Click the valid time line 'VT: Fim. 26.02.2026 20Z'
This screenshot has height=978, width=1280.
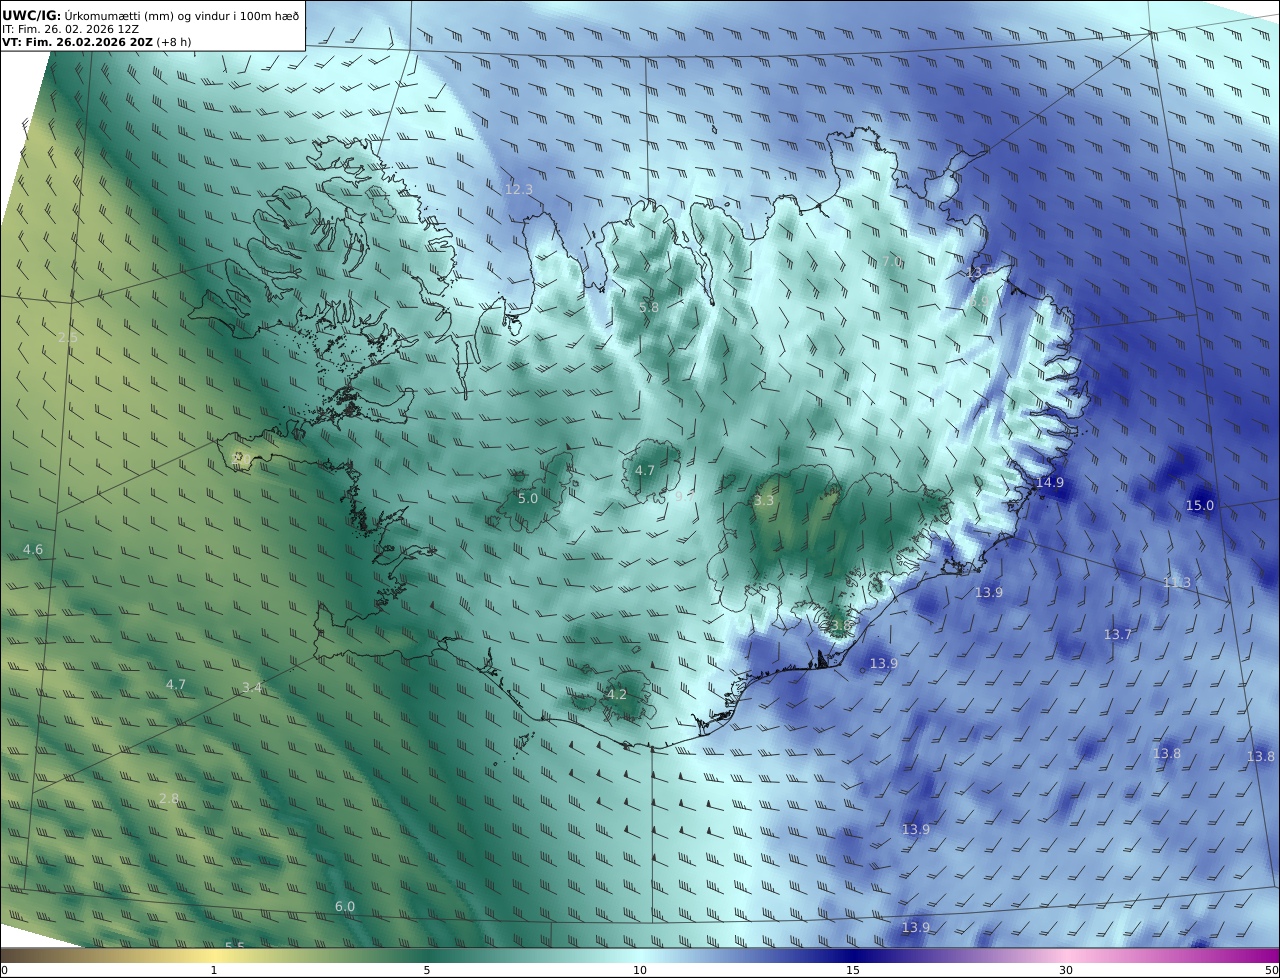click(77, 42)
